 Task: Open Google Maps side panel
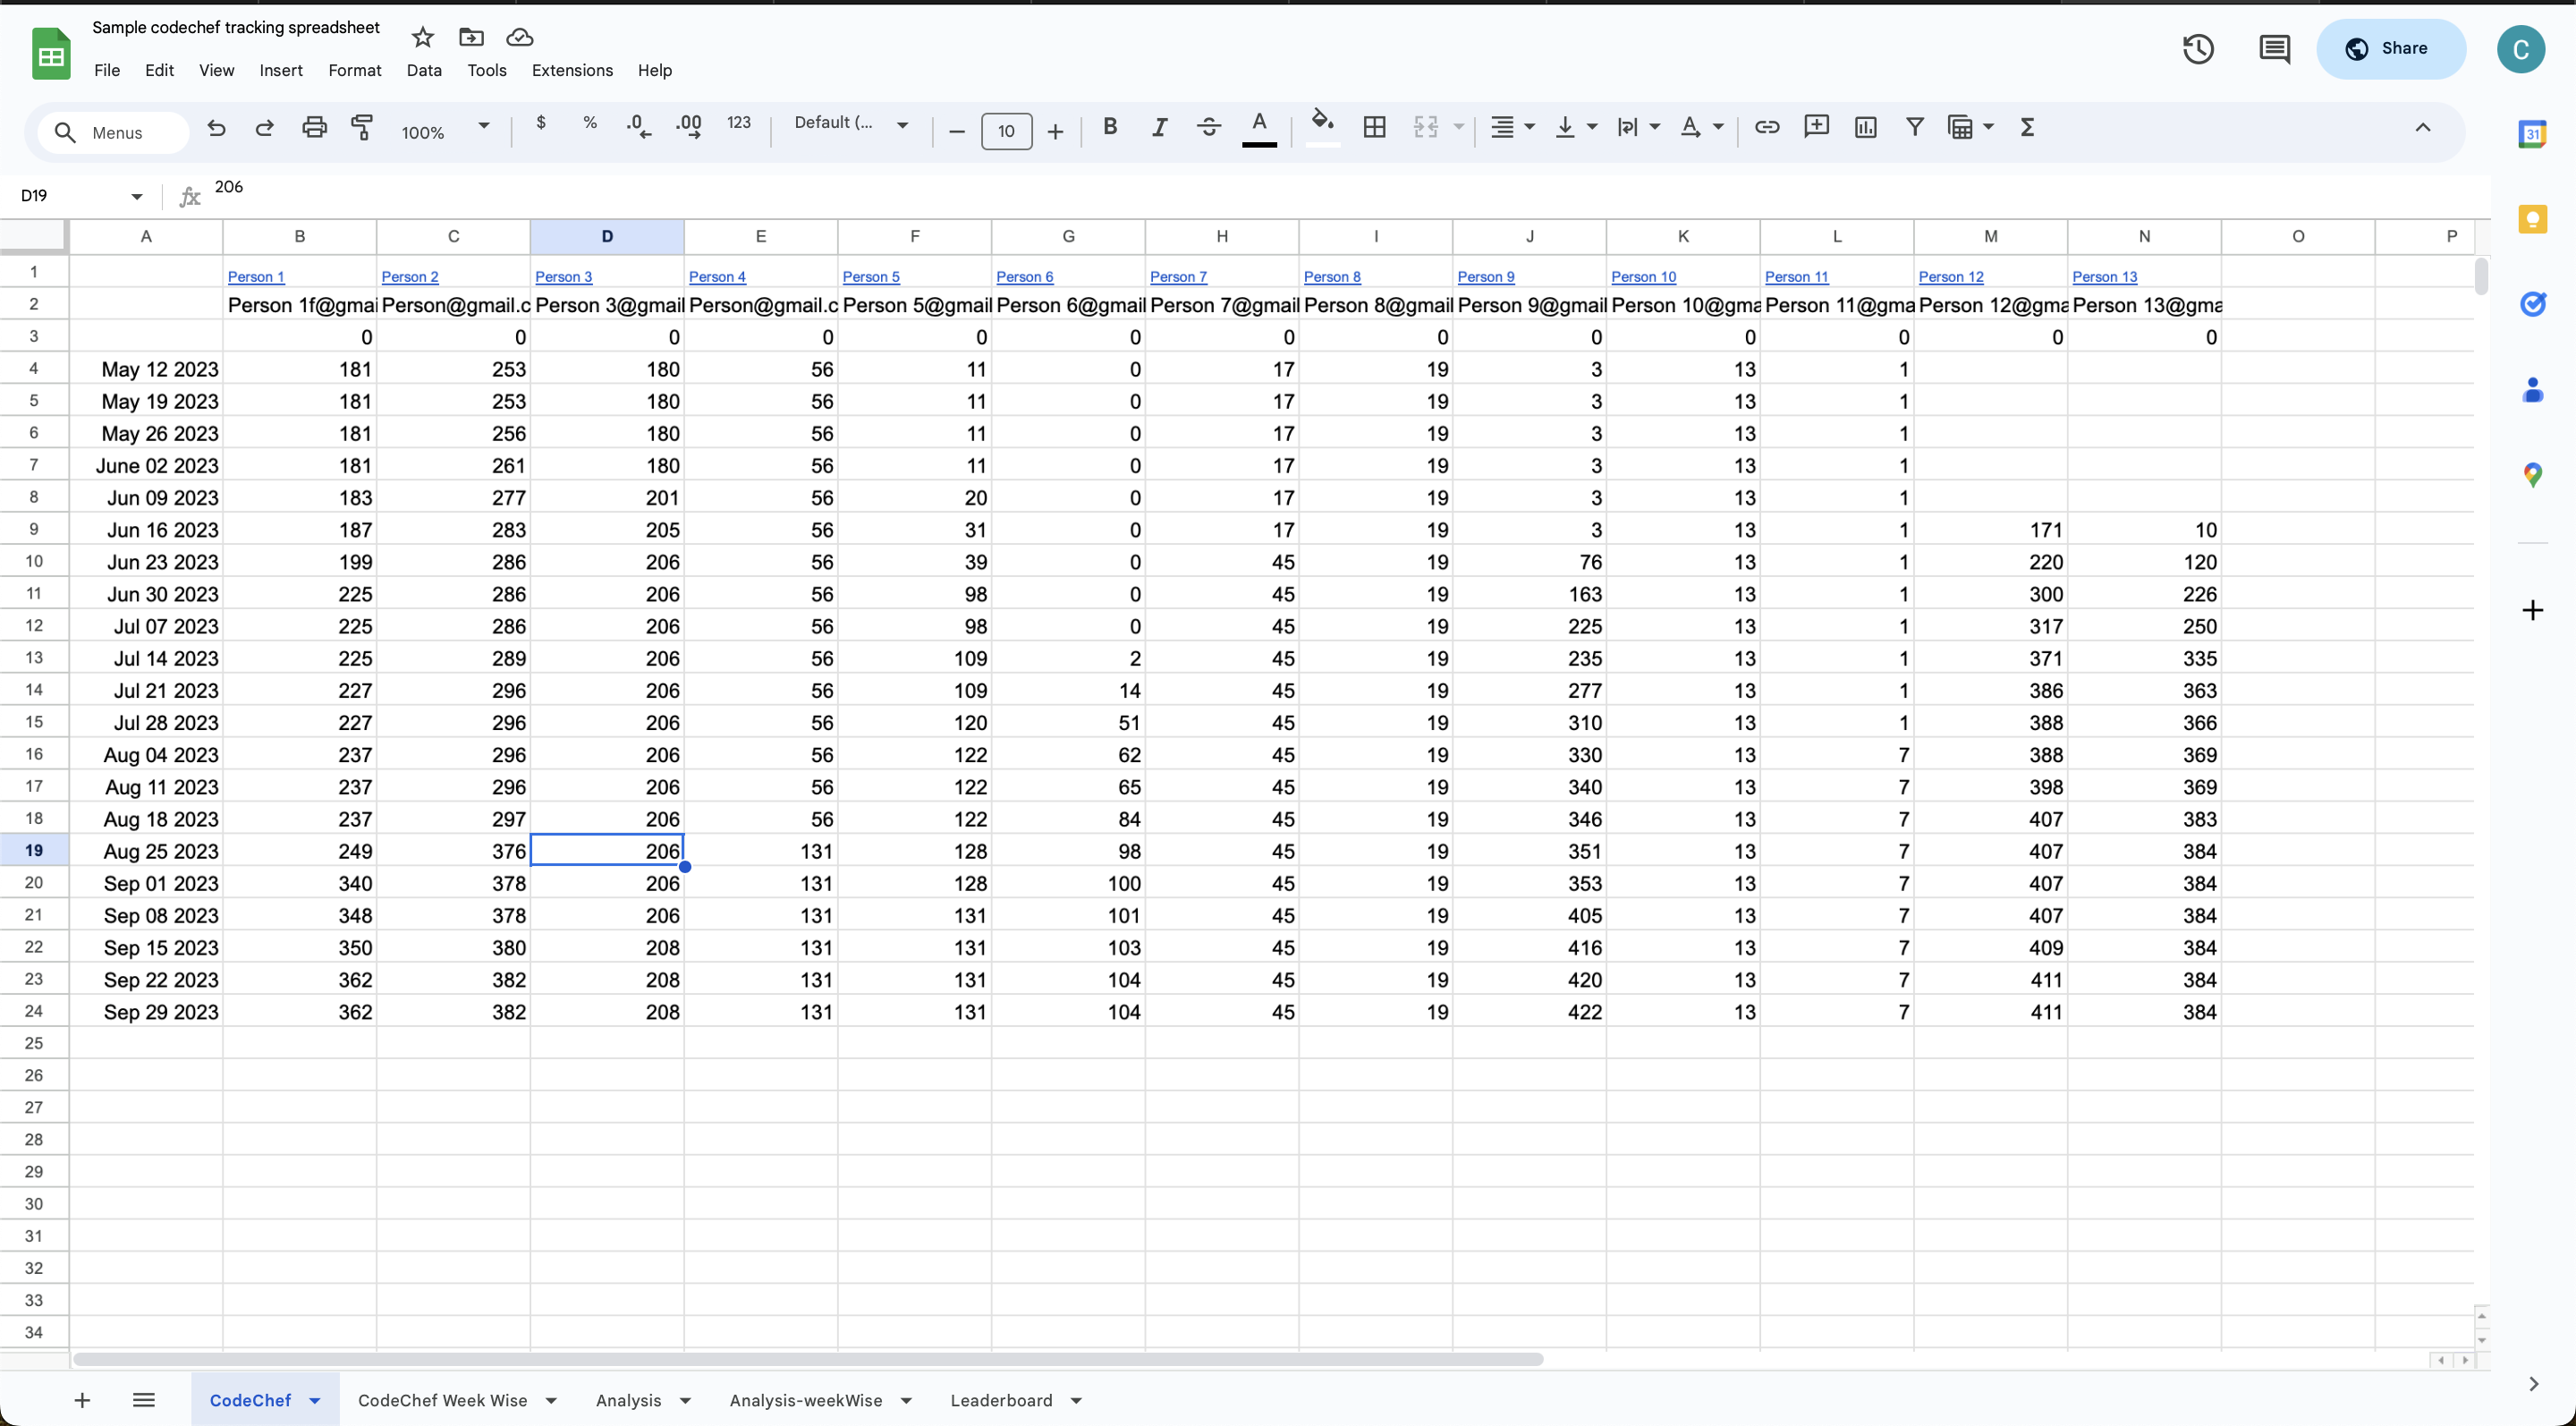(2532, 475)
